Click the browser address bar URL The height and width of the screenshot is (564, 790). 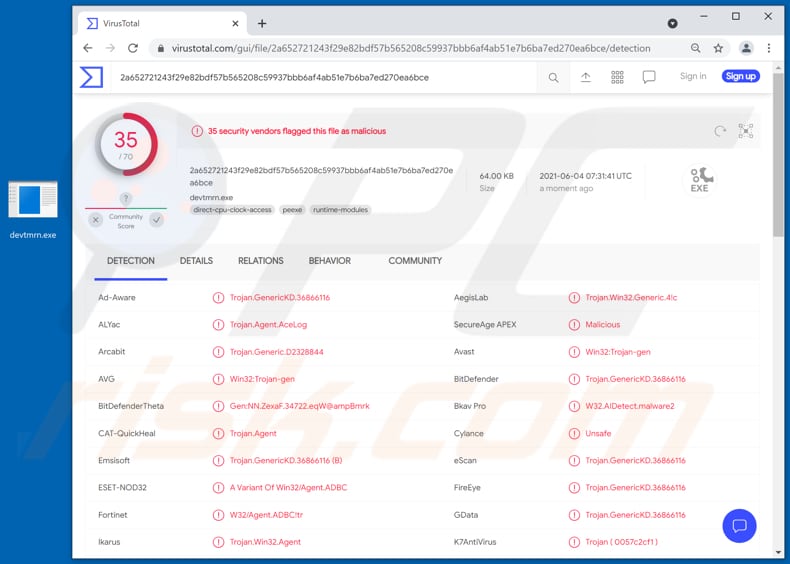tap(411, 48)
